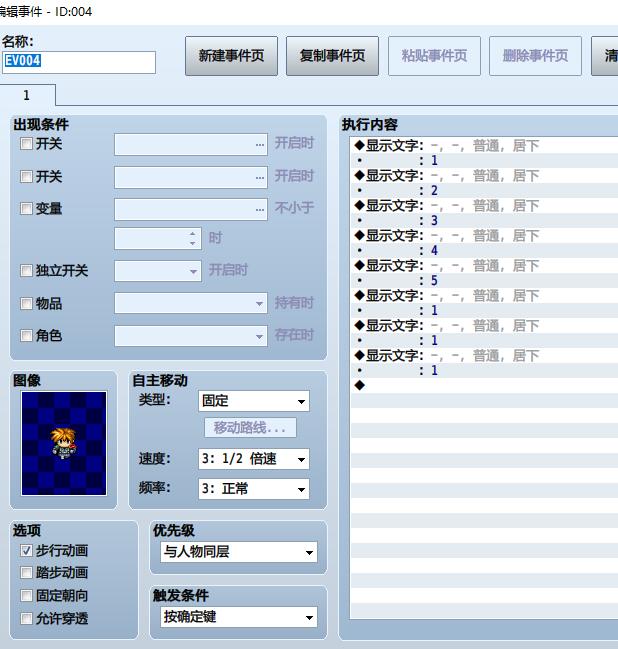Screen dimensions: 618x649
Task: Click the 粘贴事件页 button
Action: [434, 56]
